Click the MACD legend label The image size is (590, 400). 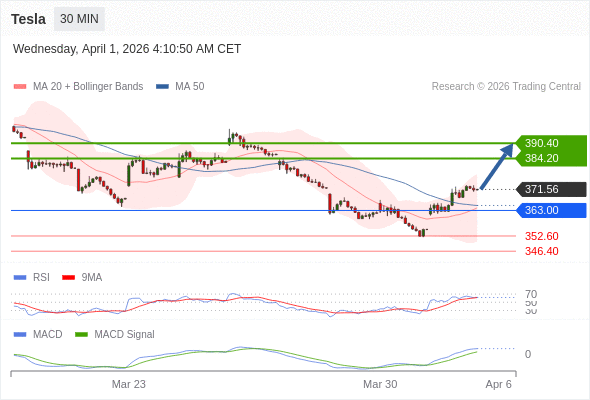click(x=48, y=335)
